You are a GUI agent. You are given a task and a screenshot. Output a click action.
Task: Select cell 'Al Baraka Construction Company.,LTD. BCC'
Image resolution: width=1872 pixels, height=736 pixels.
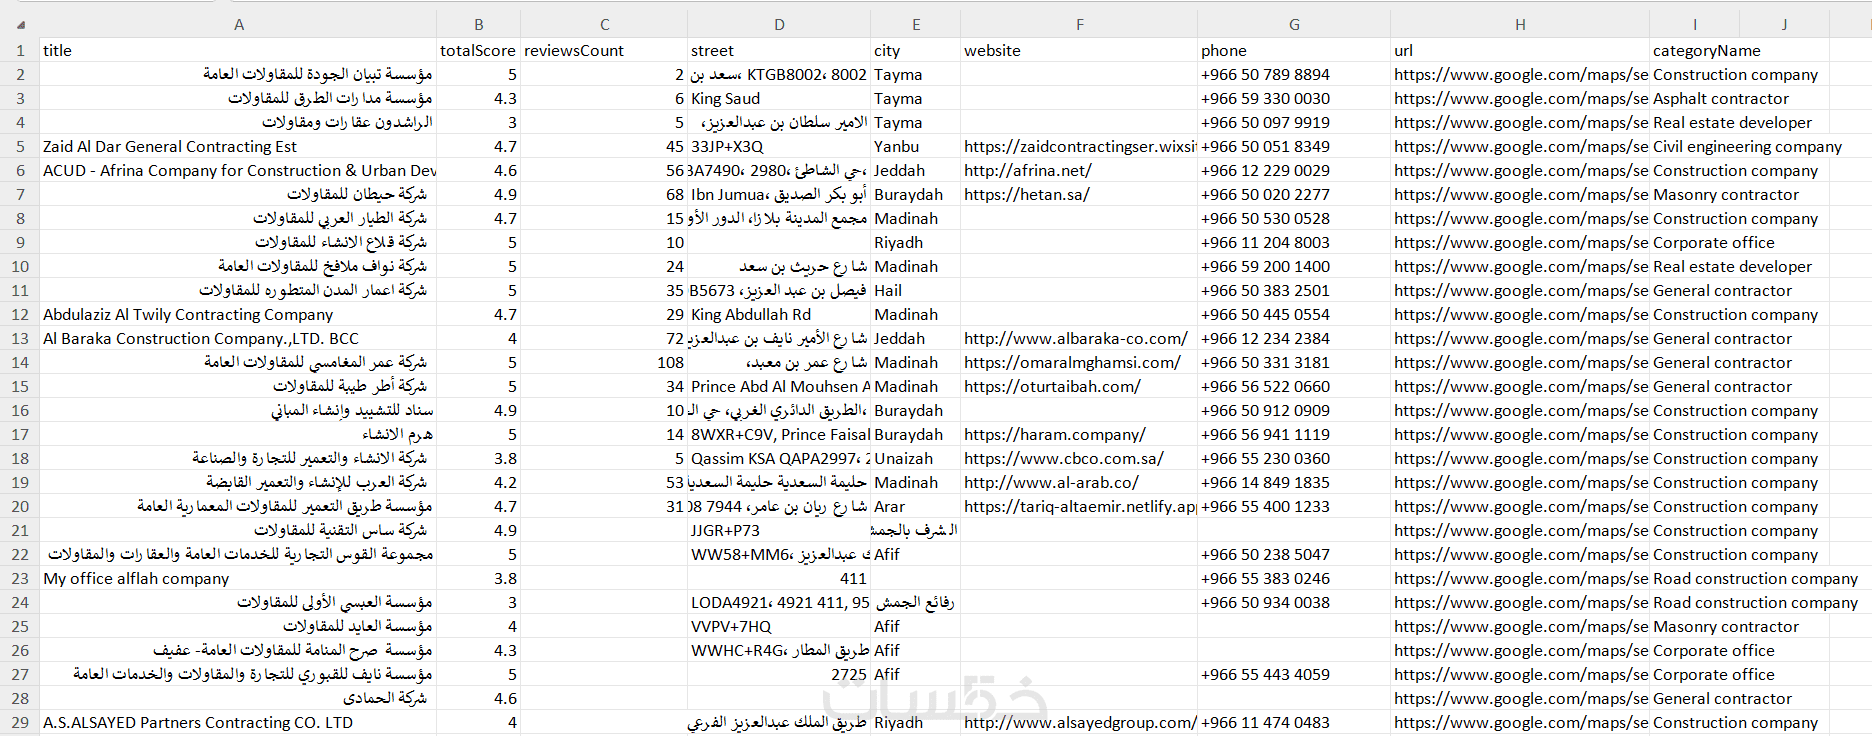[238, 338]
